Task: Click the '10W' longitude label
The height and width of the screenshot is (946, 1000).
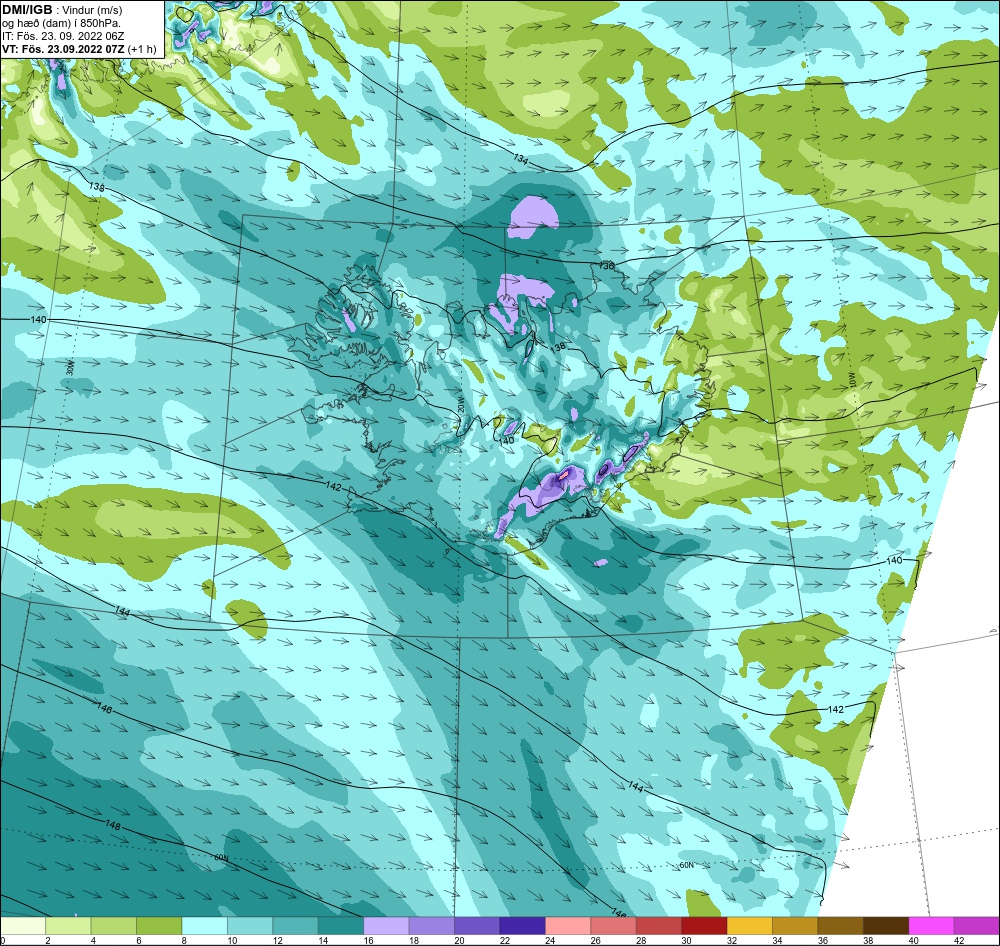Action: (x=852, y=380)
